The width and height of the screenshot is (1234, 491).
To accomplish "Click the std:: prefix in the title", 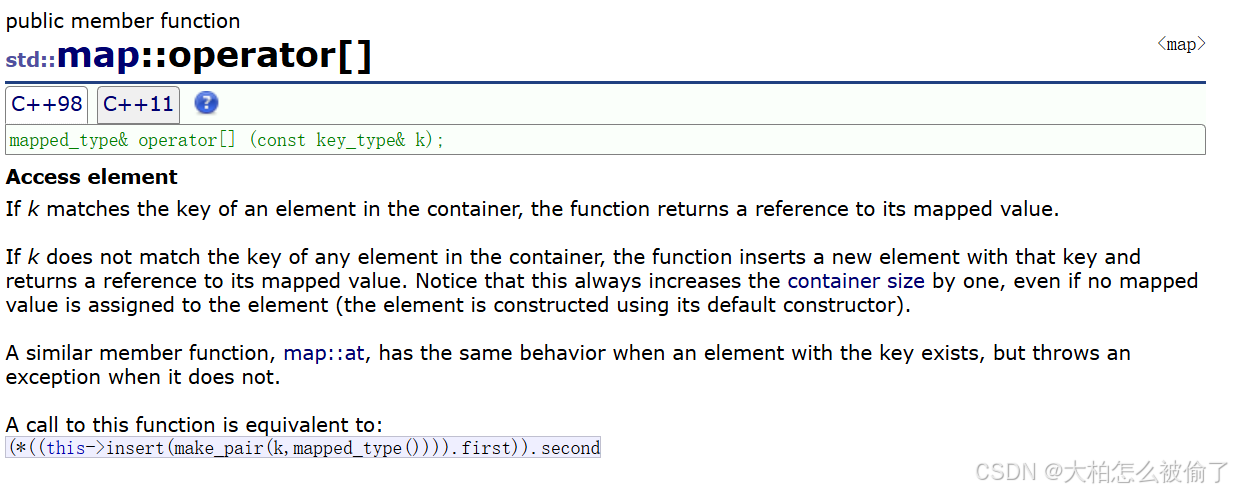I will click(x=31, y=60).
